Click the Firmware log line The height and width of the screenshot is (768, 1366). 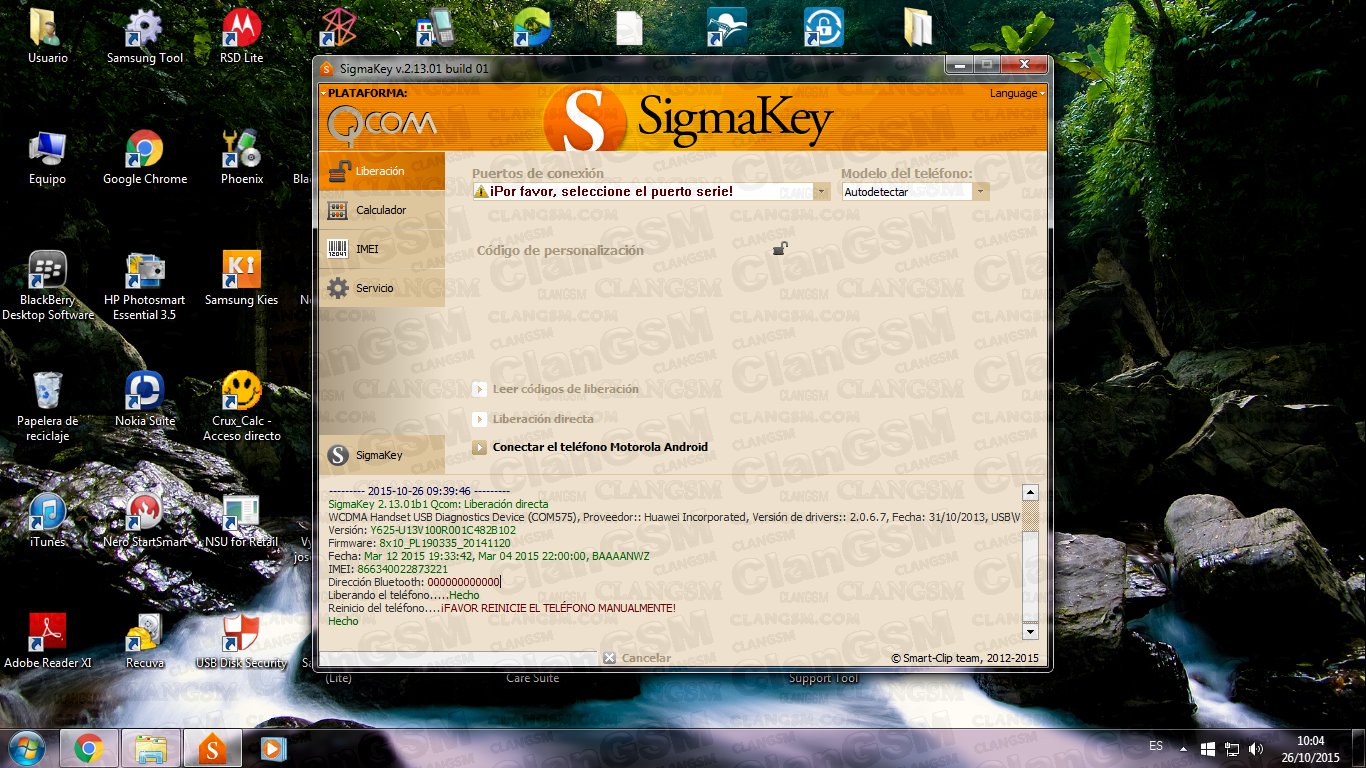[x=419, y=543]
